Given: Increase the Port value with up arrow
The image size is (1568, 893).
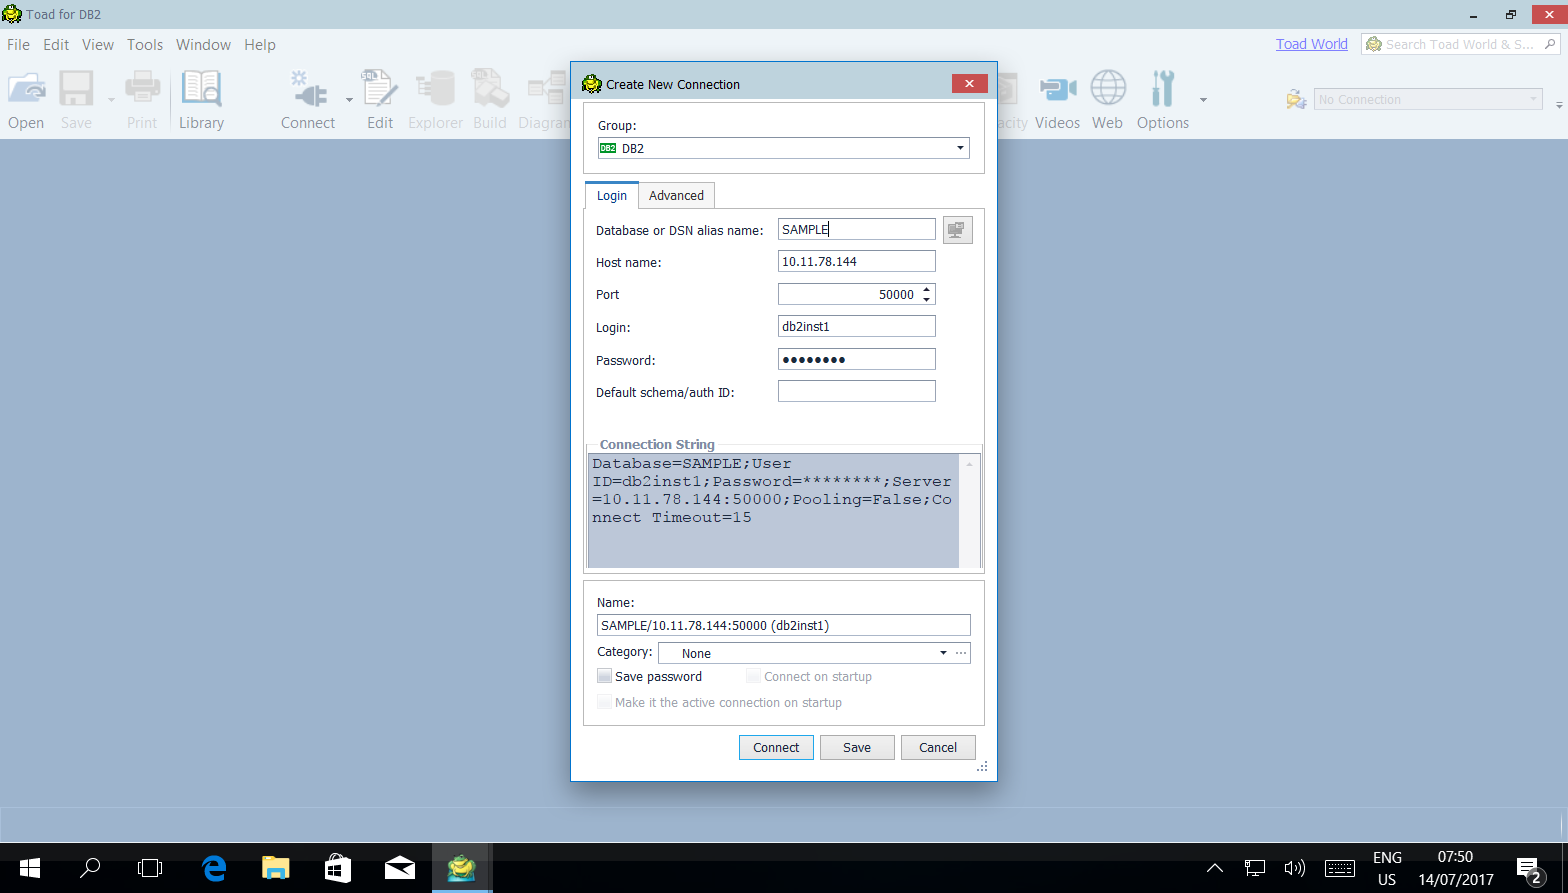Looking at the screenshot, I should [927, 290].
